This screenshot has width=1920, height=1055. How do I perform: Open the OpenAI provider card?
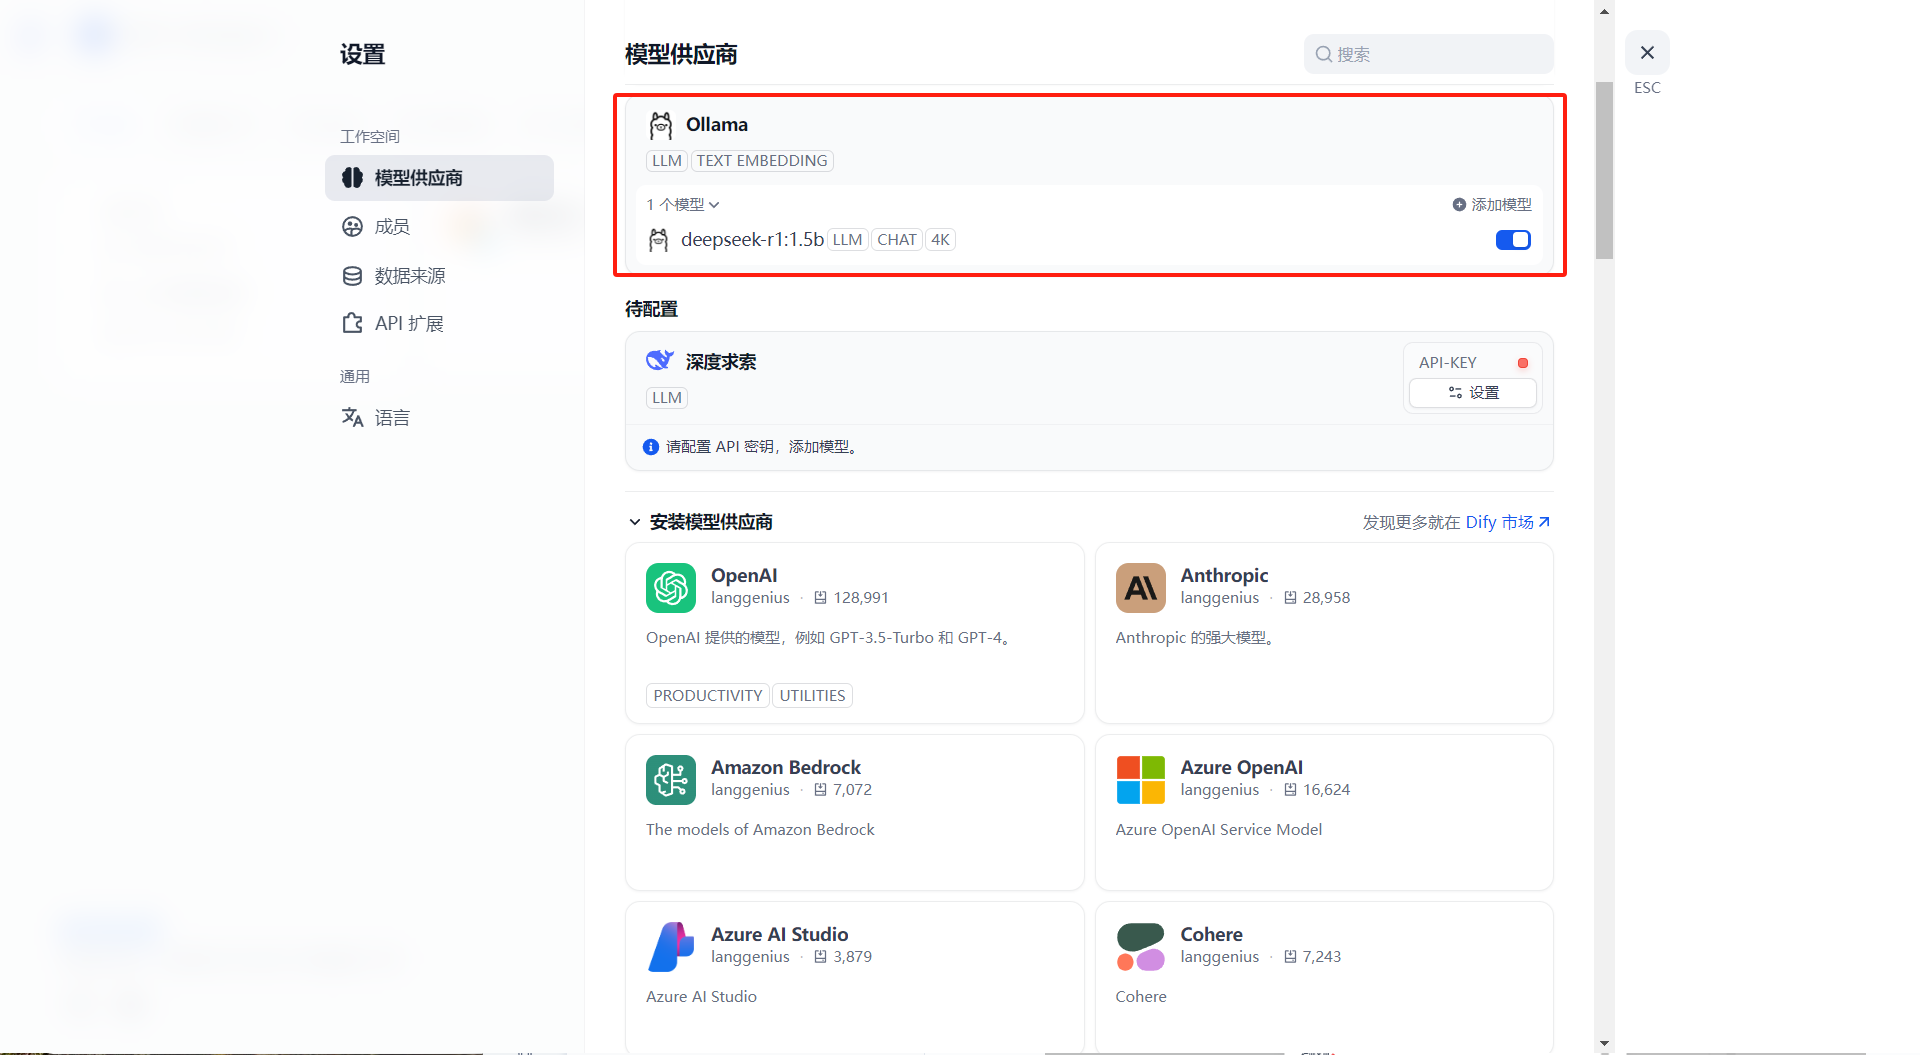[855, 633]
